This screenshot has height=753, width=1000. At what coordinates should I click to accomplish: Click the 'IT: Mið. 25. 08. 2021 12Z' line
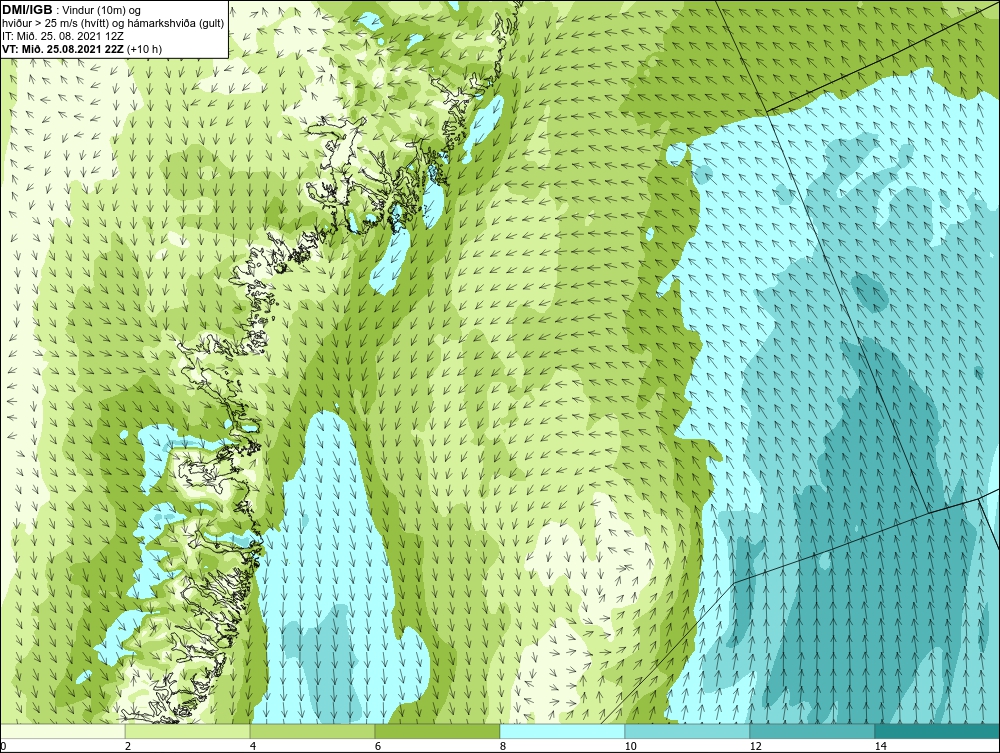[x=62, y=36]
